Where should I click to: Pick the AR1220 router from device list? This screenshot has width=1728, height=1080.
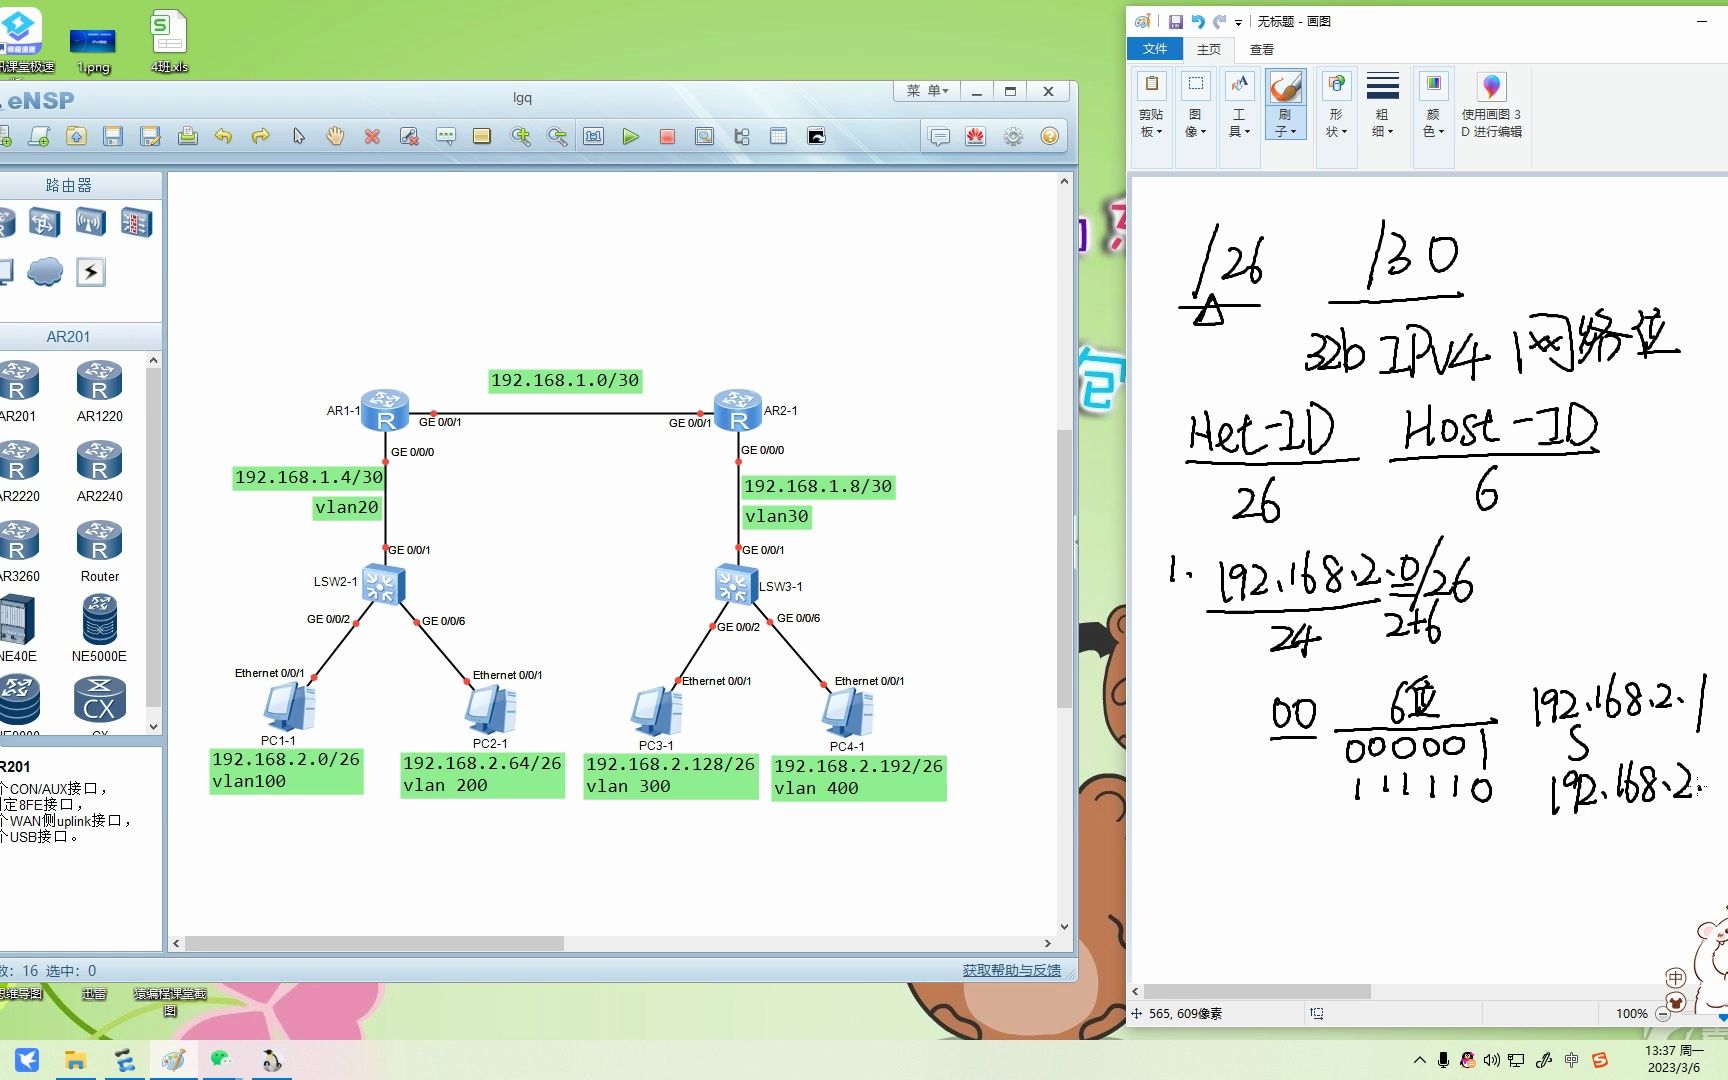pos(100,392)
